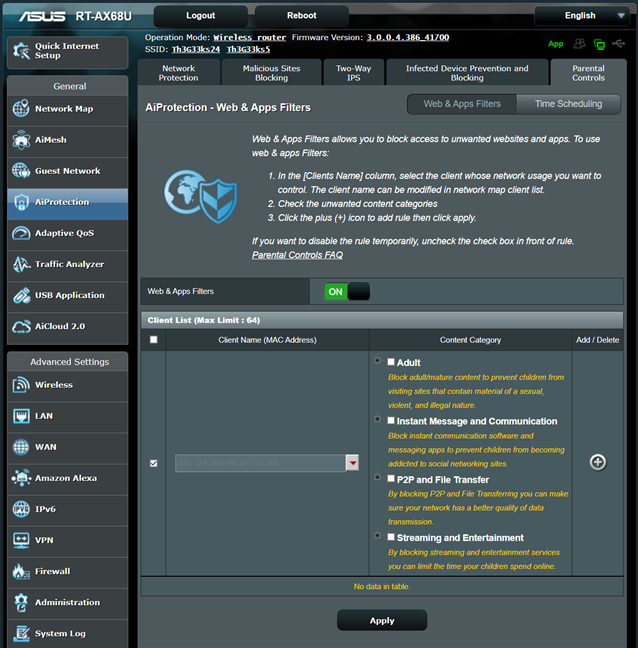638x648 pixels.
Task: Open the client name dropdown arrow
Action: [352, 463]
